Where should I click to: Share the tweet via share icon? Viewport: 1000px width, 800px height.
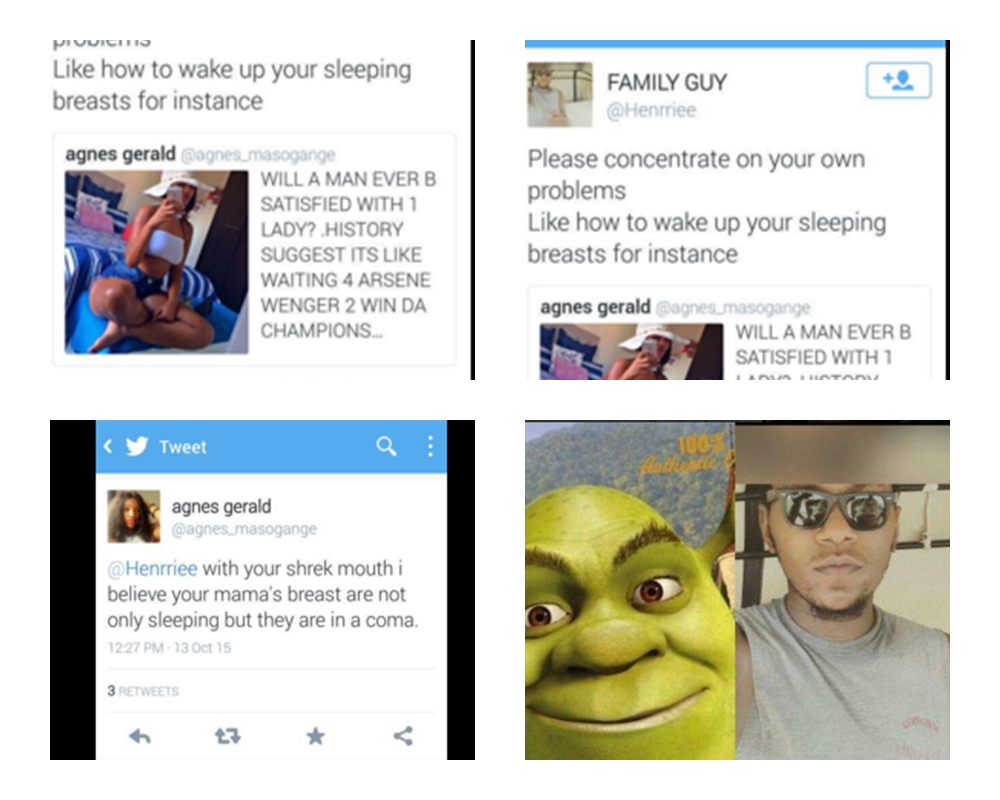(403, 736)
